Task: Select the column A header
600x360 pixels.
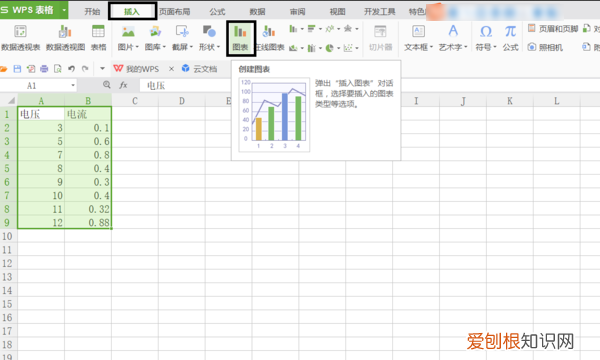Action: [41, 101]
